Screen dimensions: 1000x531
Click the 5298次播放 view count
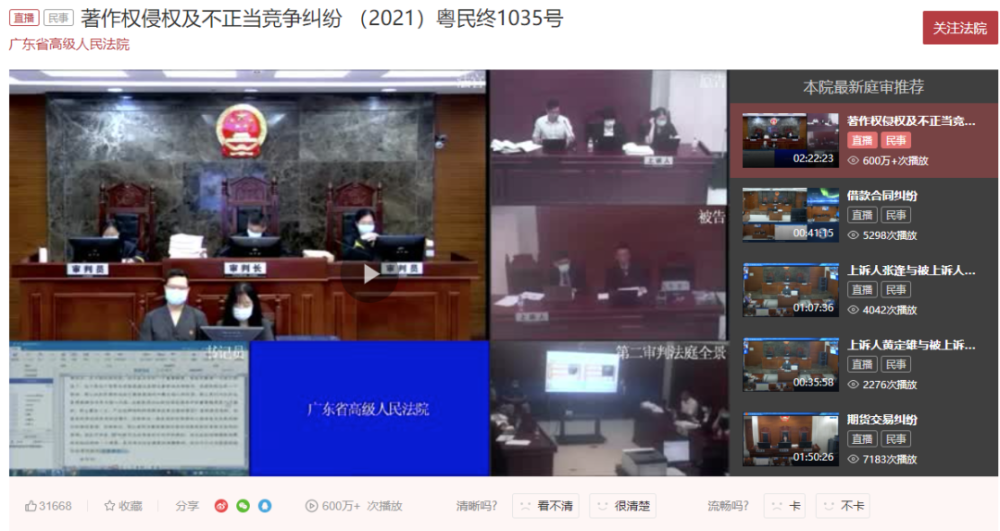point(890,235)
